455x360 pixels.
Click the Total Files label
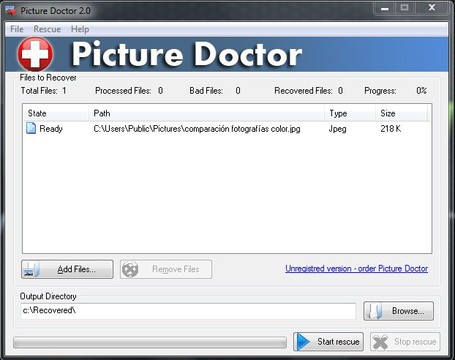[x=39, y=91]
